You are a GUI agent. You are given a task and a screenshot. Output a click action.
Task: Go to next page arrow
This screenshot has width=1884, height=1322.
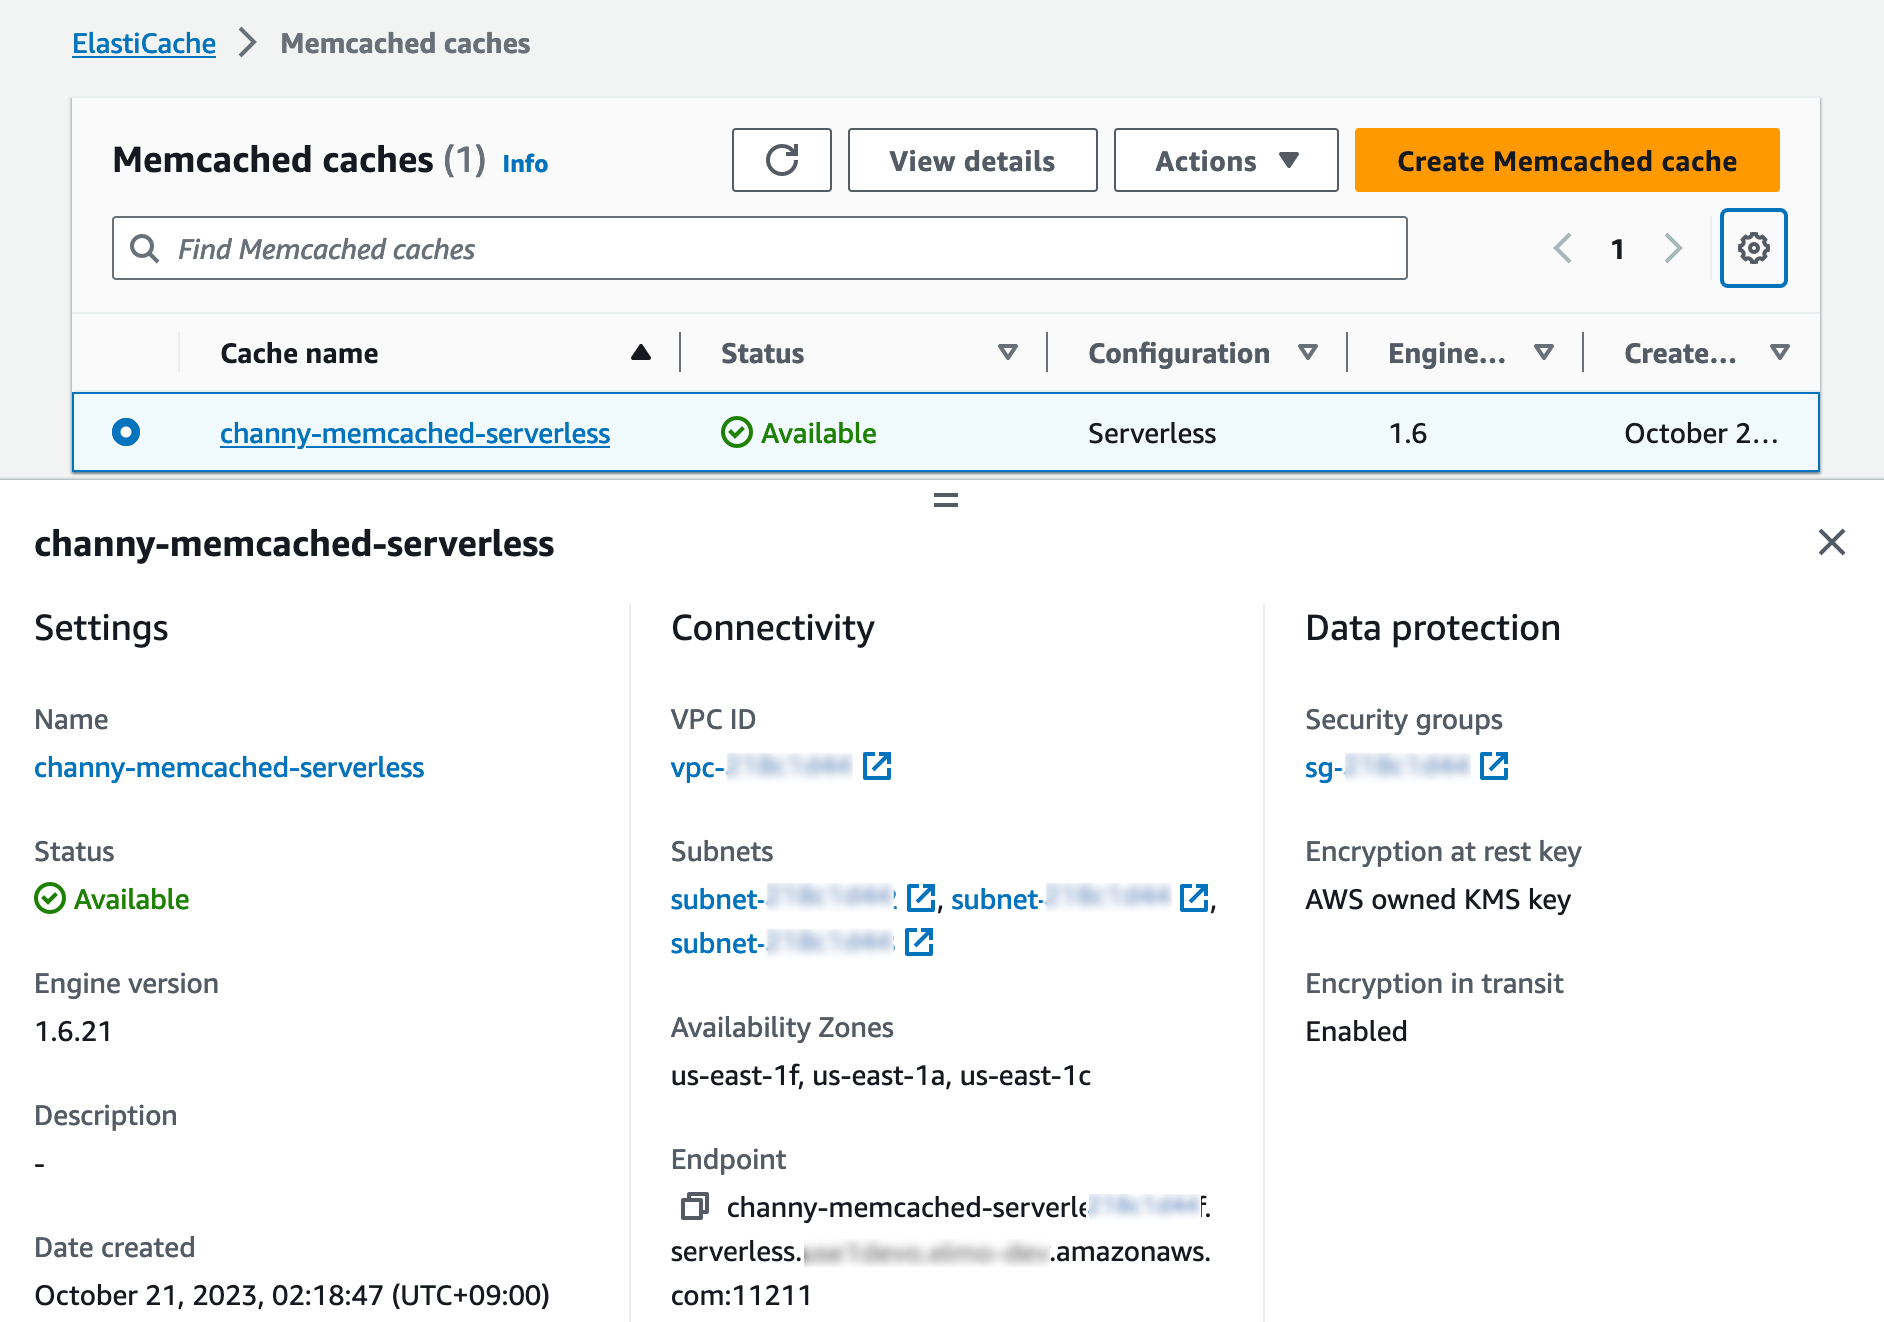pyautogui.click(x=1672, y=248)
